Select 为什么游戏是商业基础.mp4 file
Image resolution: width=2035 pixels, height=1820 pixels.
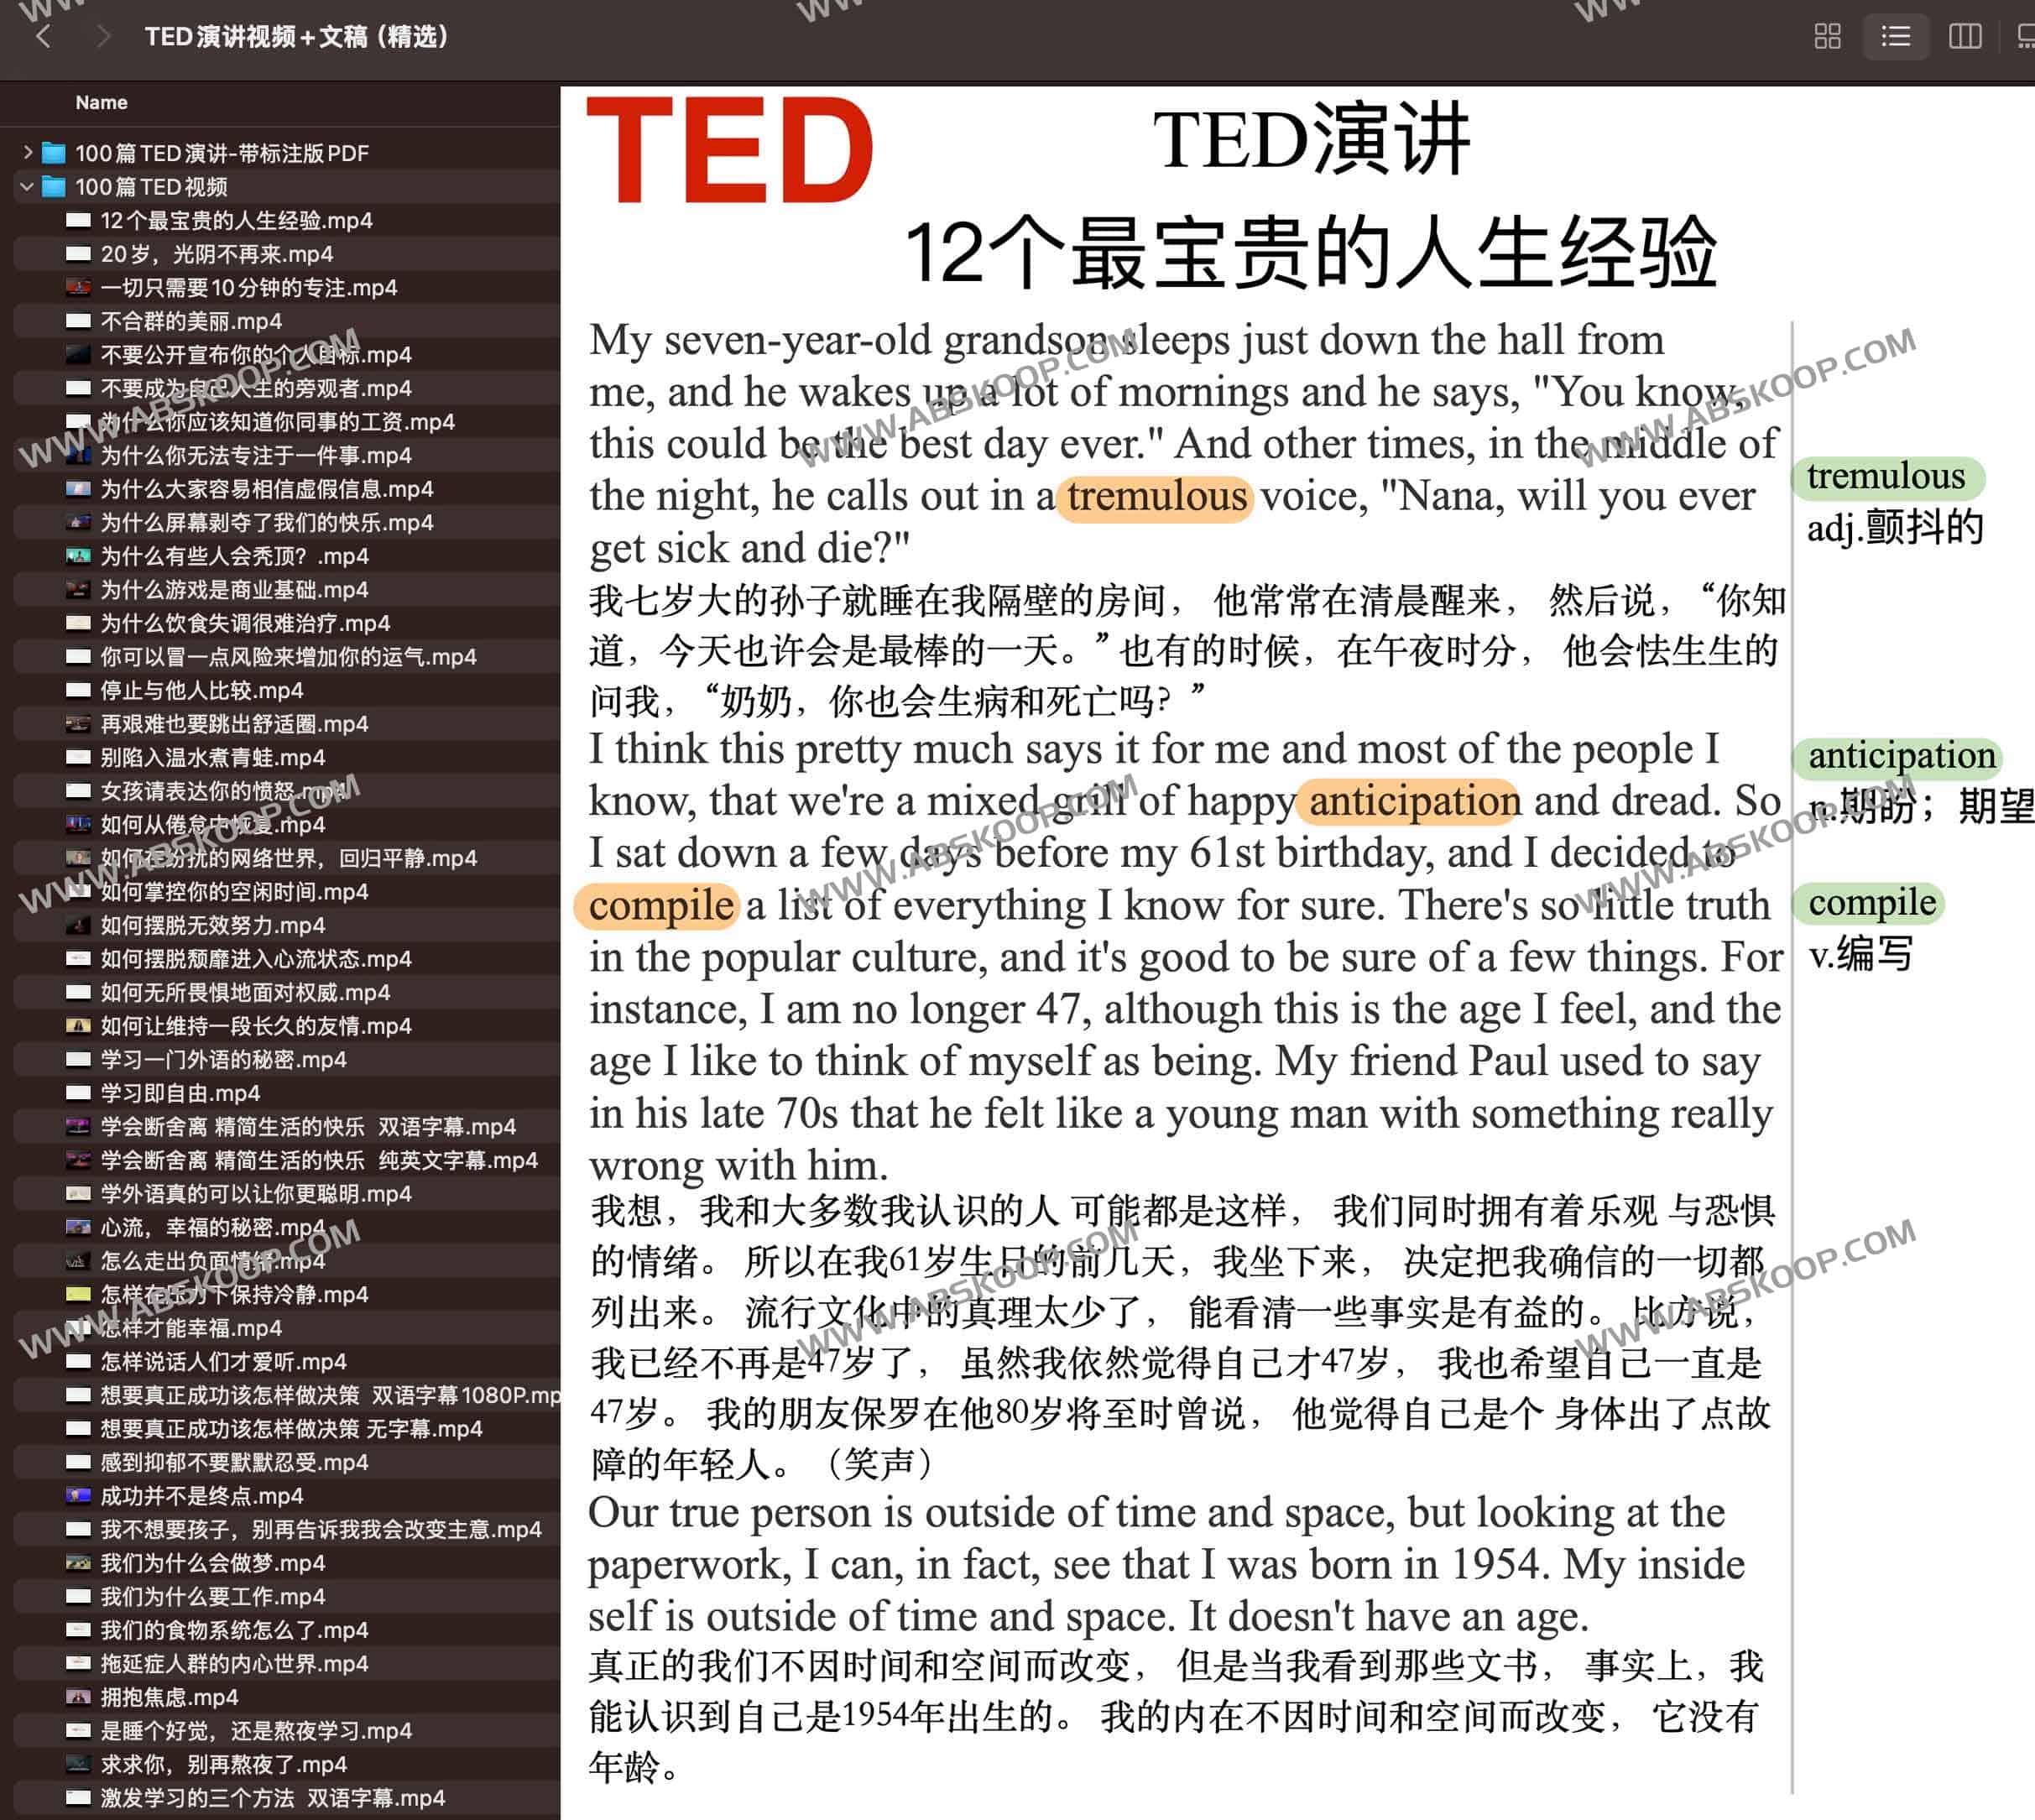click(234, 590)
